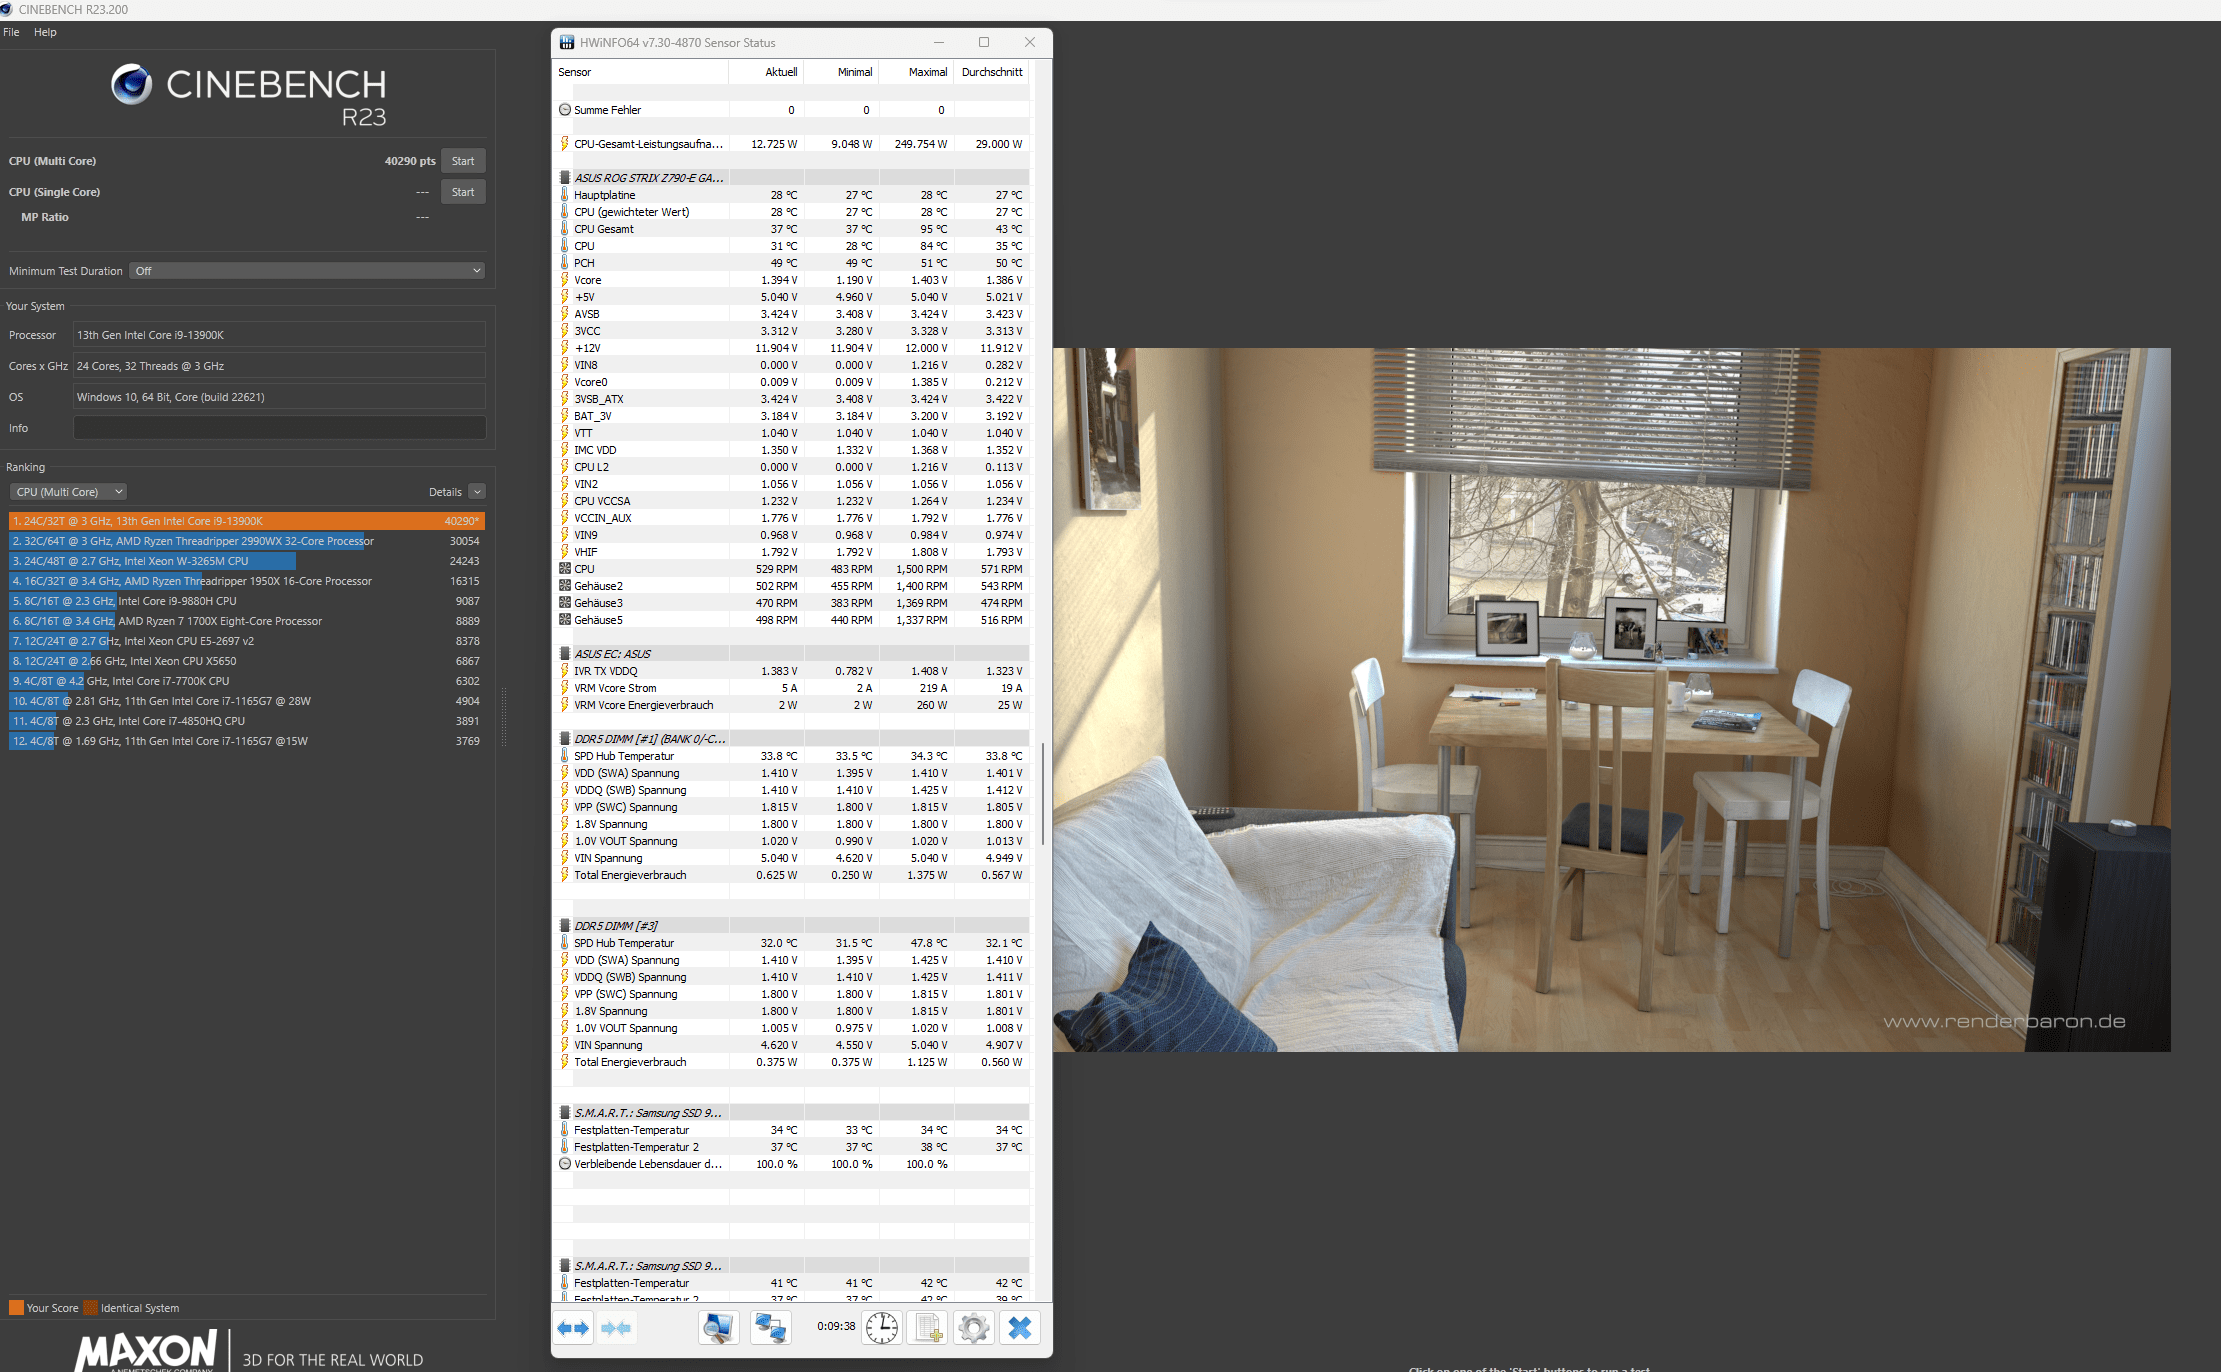Click the CPU Gesamt sensor row label

(x=604, y=229)
